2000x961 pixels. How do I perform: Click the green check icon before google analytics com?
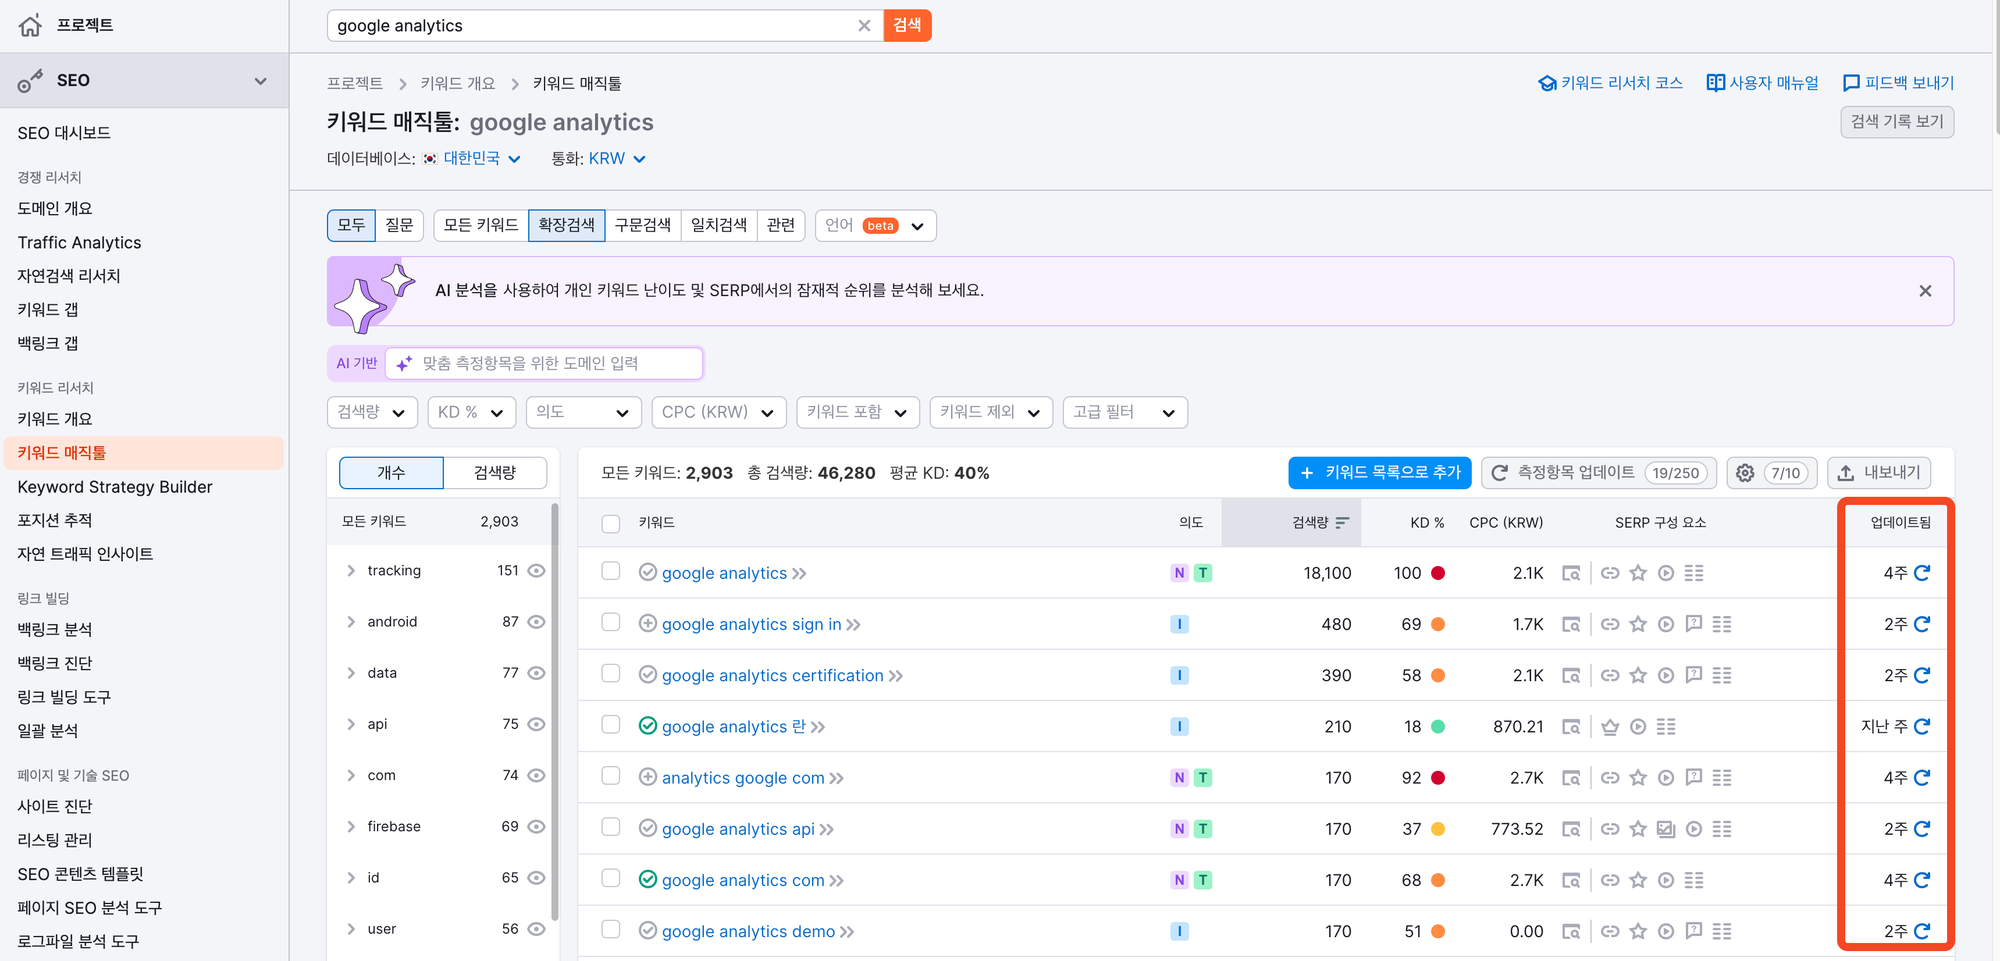[648, 879]
